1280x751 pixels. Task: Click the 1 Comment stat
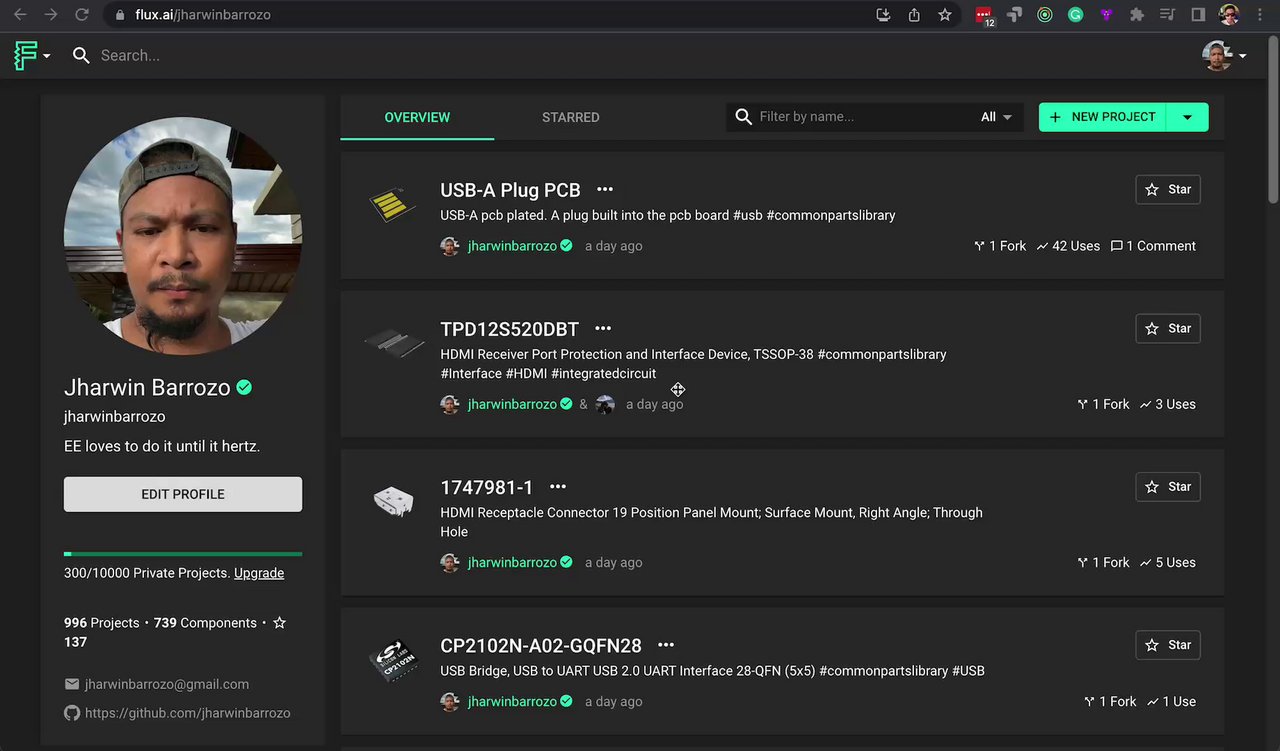click(1153, 246)
